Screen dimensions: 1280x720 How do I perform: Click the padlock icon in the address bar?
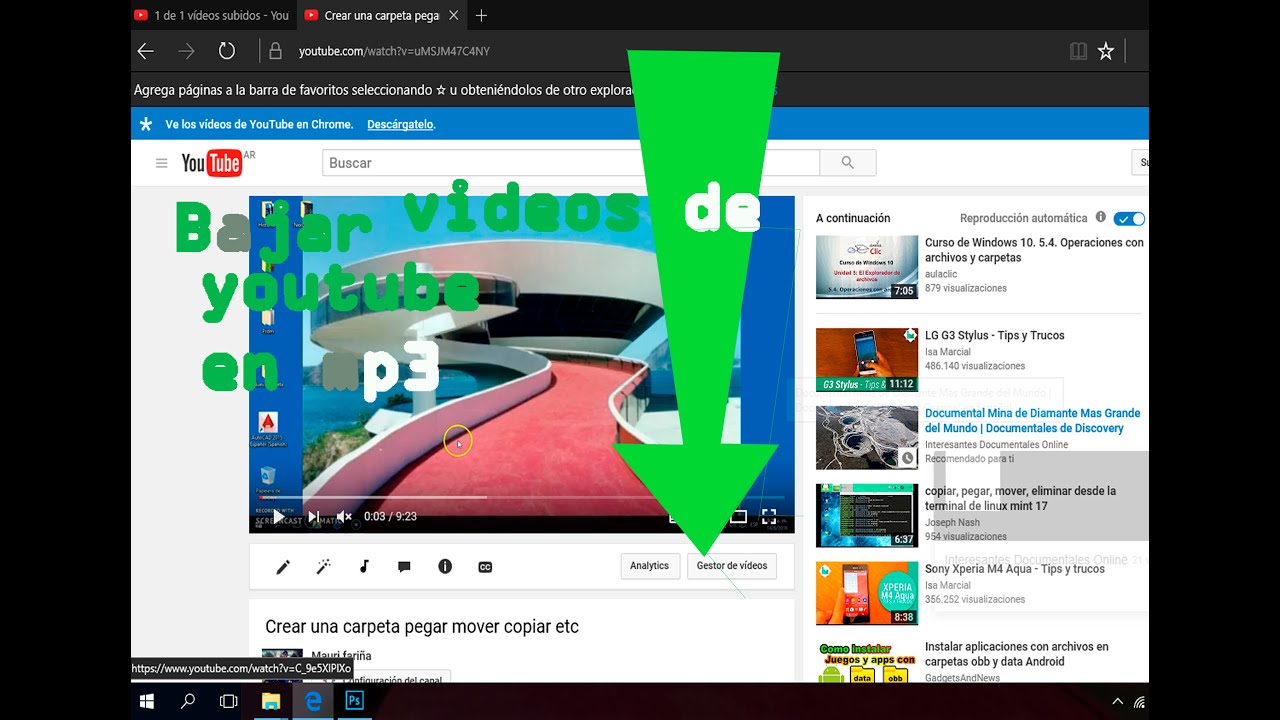click(x=275, y=51)
